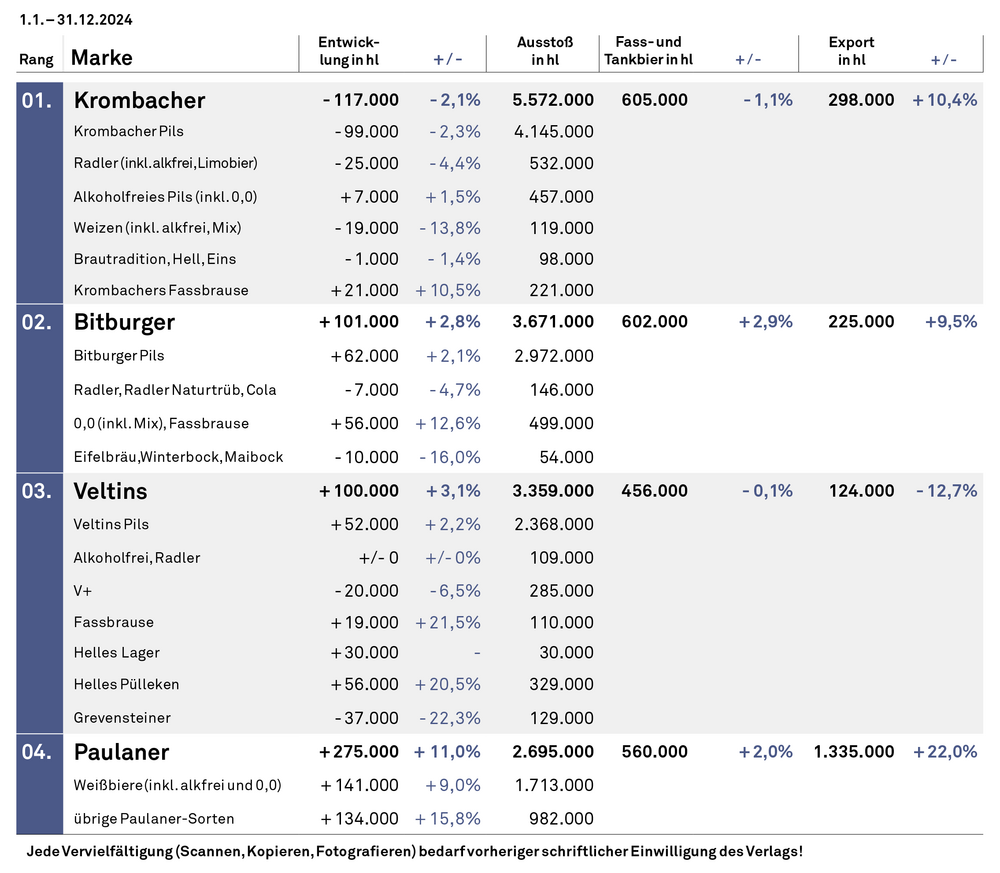
Task: Click the Helles Lager label
Action: (116, 653)
